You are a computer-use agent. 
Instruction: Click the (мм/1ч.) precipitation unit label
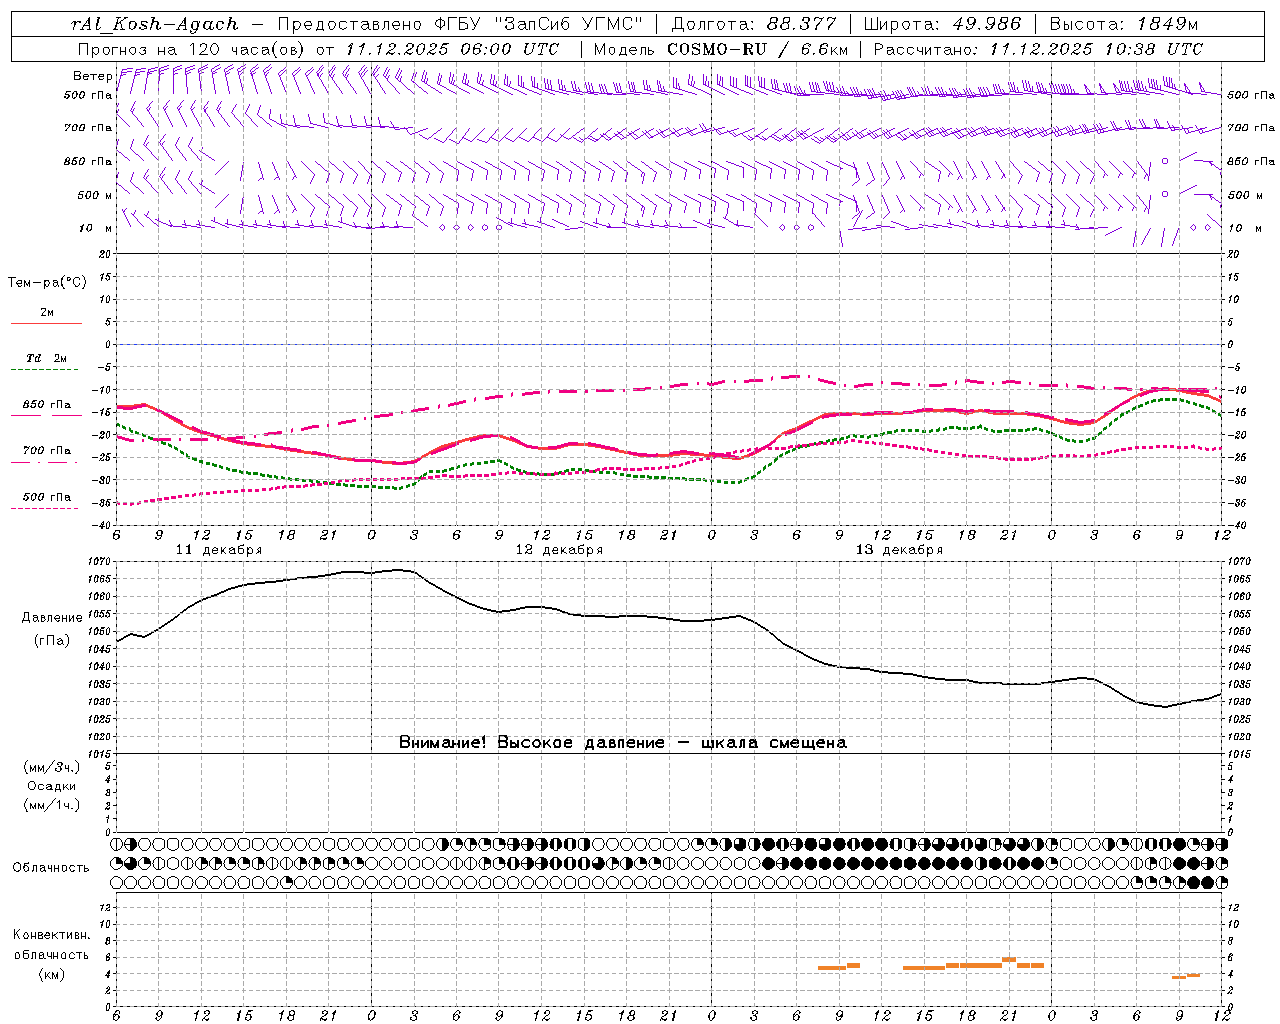coord(52,805)
